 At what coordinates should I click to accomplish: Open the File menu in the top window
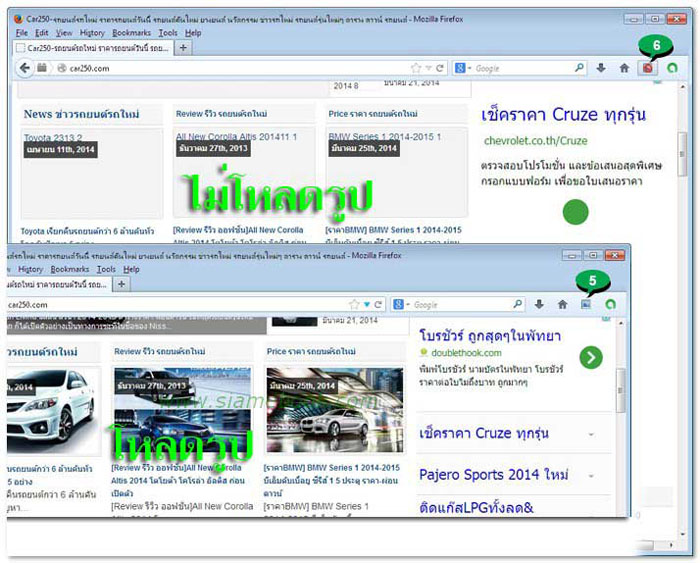[21, 33]
